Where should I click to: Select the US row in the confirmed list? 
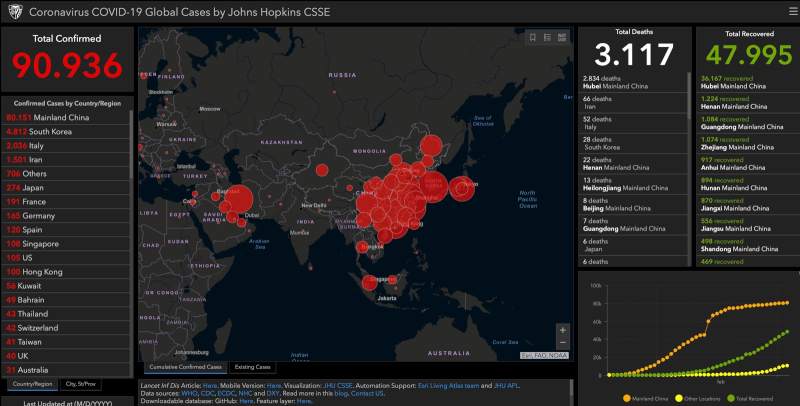point(66,258)
